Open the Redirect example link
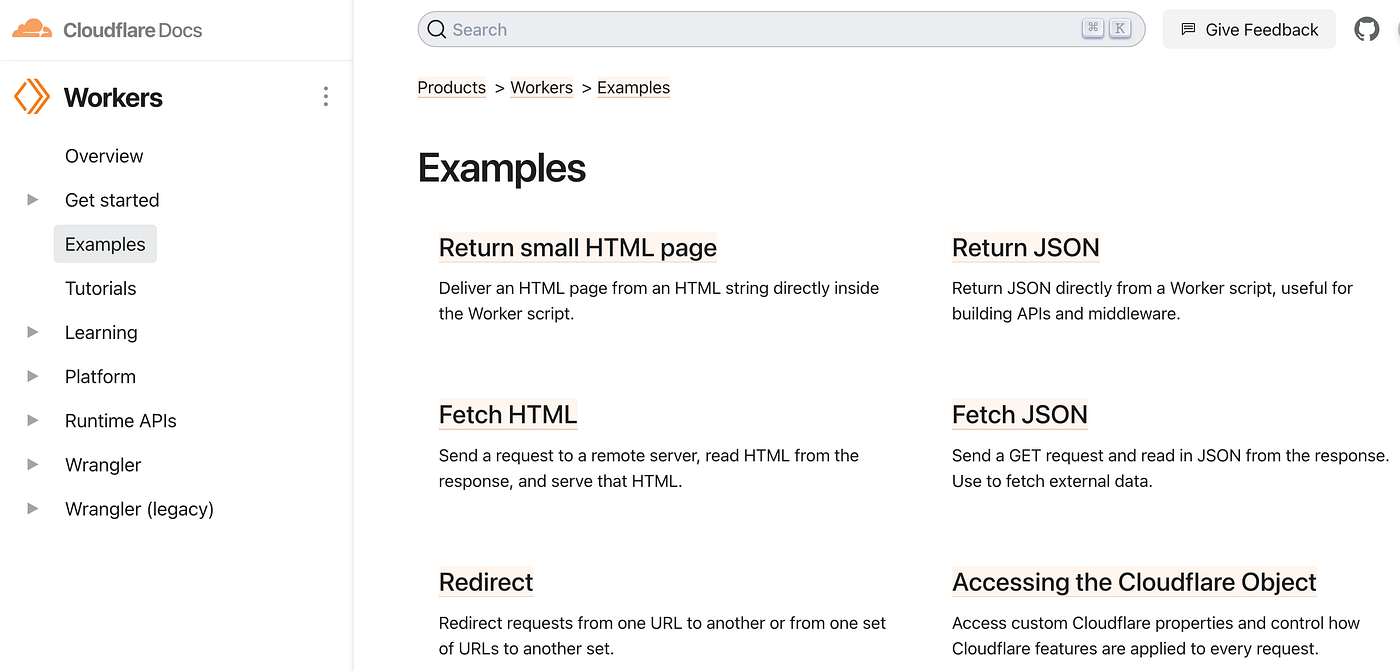Image resolution: width=1400 pixels, height=671 pixels. pos(486,582)
